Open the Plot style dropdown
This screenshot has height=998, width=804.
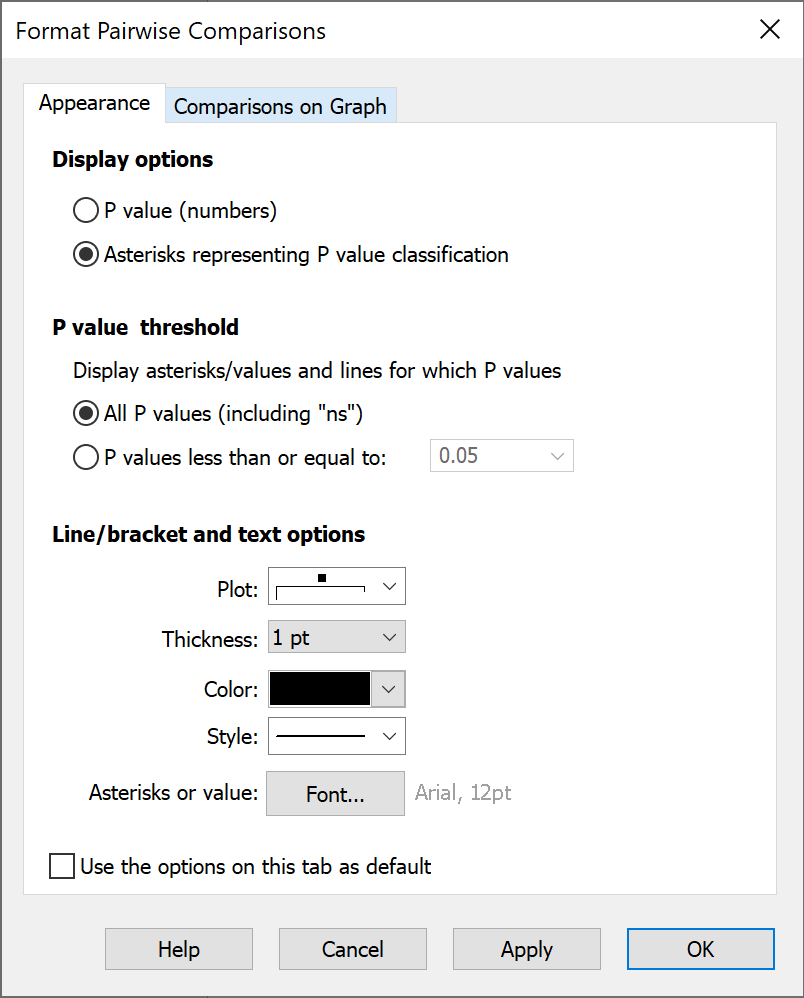coord(389,586)
